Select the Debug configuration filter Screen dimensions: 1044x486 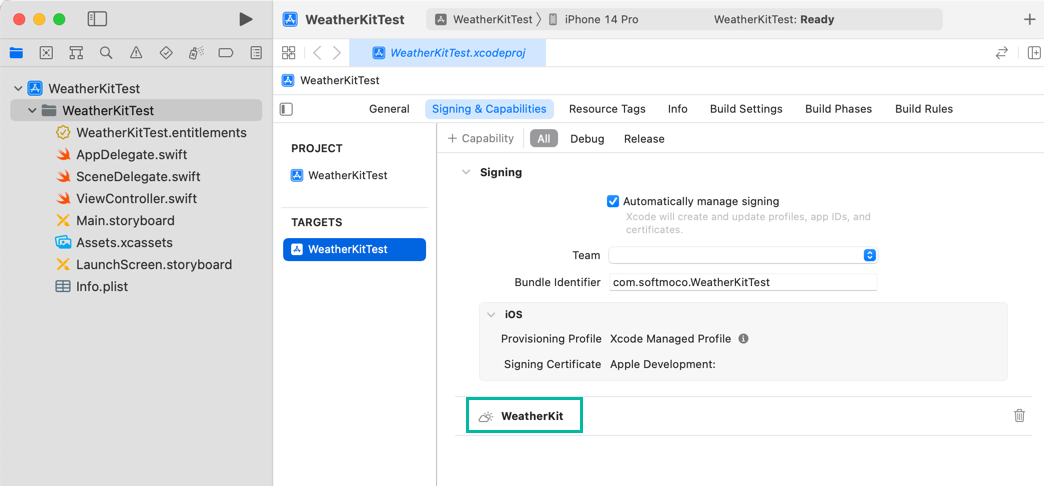click(x=587, y=139)
